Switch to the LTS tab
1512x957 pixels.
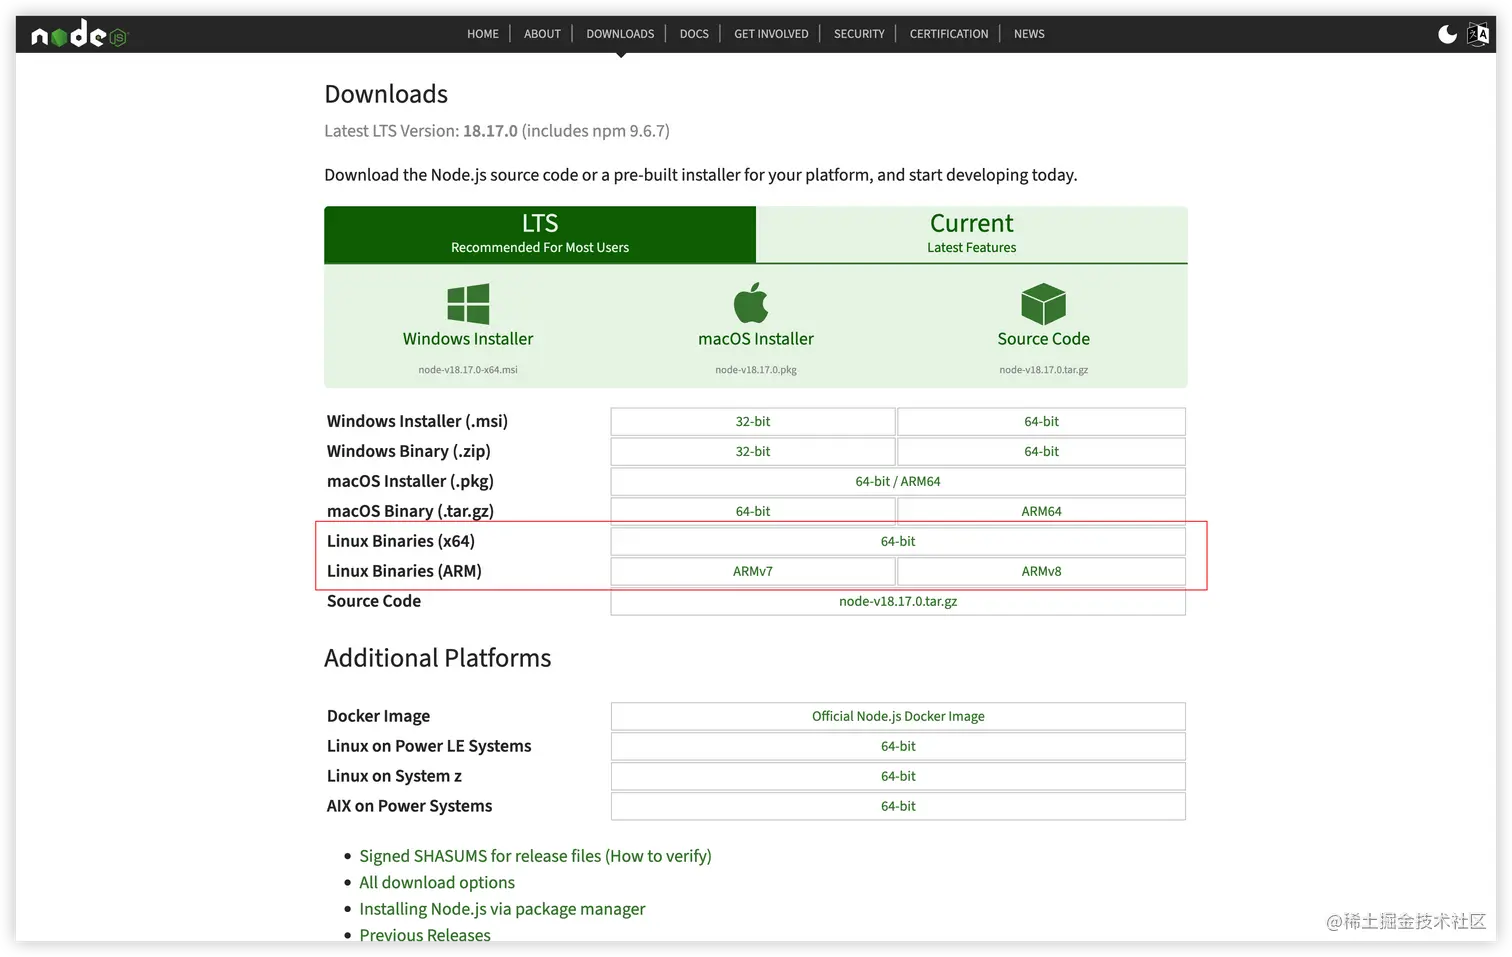tap(540, 235)
